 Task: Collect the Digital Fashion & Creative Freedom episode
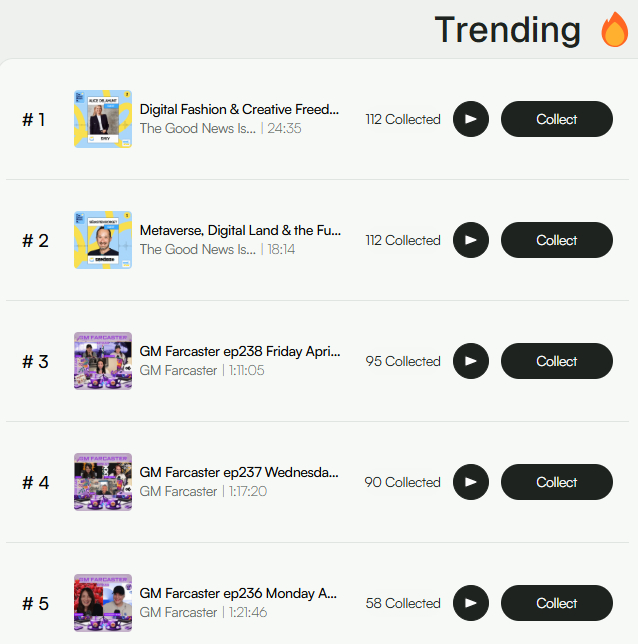coord(556,119)
